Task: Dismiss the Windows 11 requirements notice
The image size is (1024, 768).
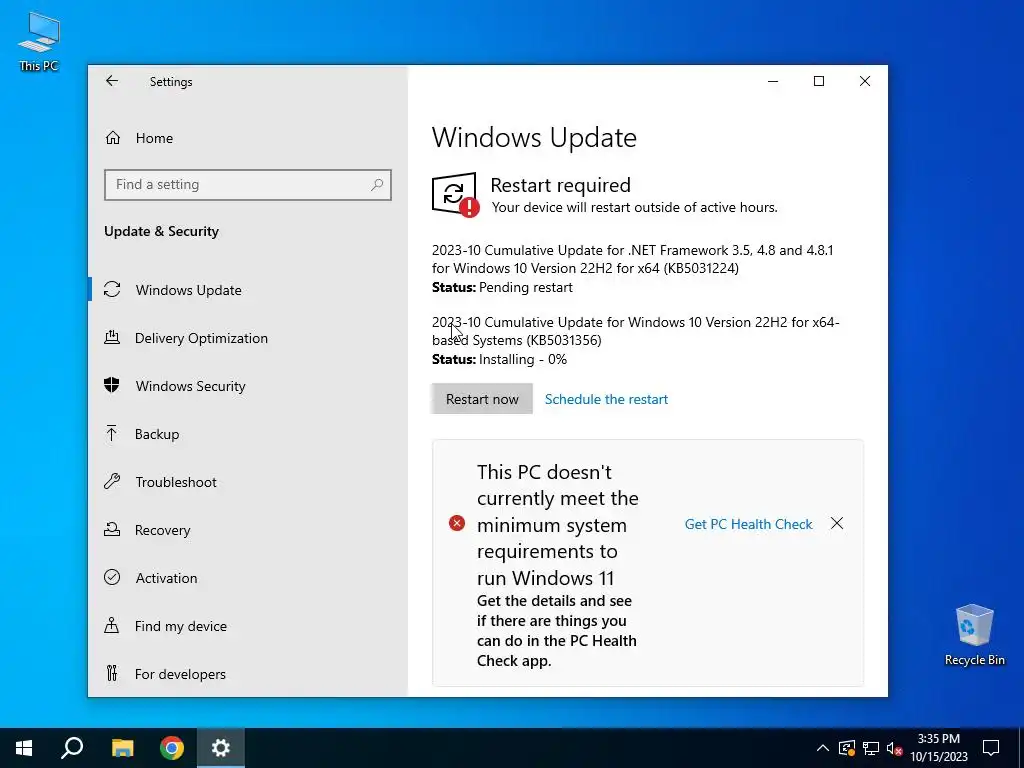Action: pyautogui.click(x=837, y=523)
